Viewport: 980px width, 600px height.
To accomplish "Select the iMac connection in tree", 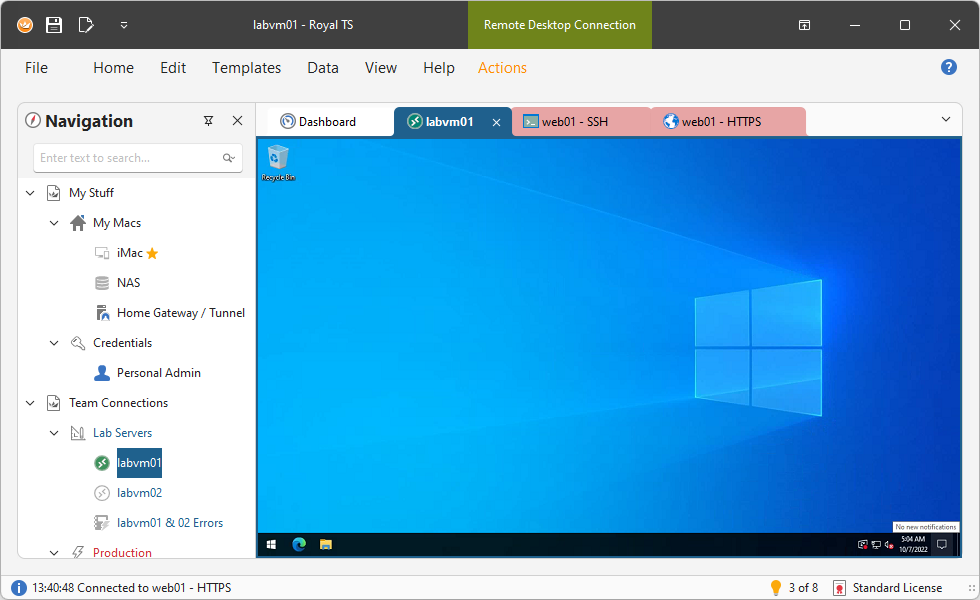I will pyautogui.click(x=129, y=253).
